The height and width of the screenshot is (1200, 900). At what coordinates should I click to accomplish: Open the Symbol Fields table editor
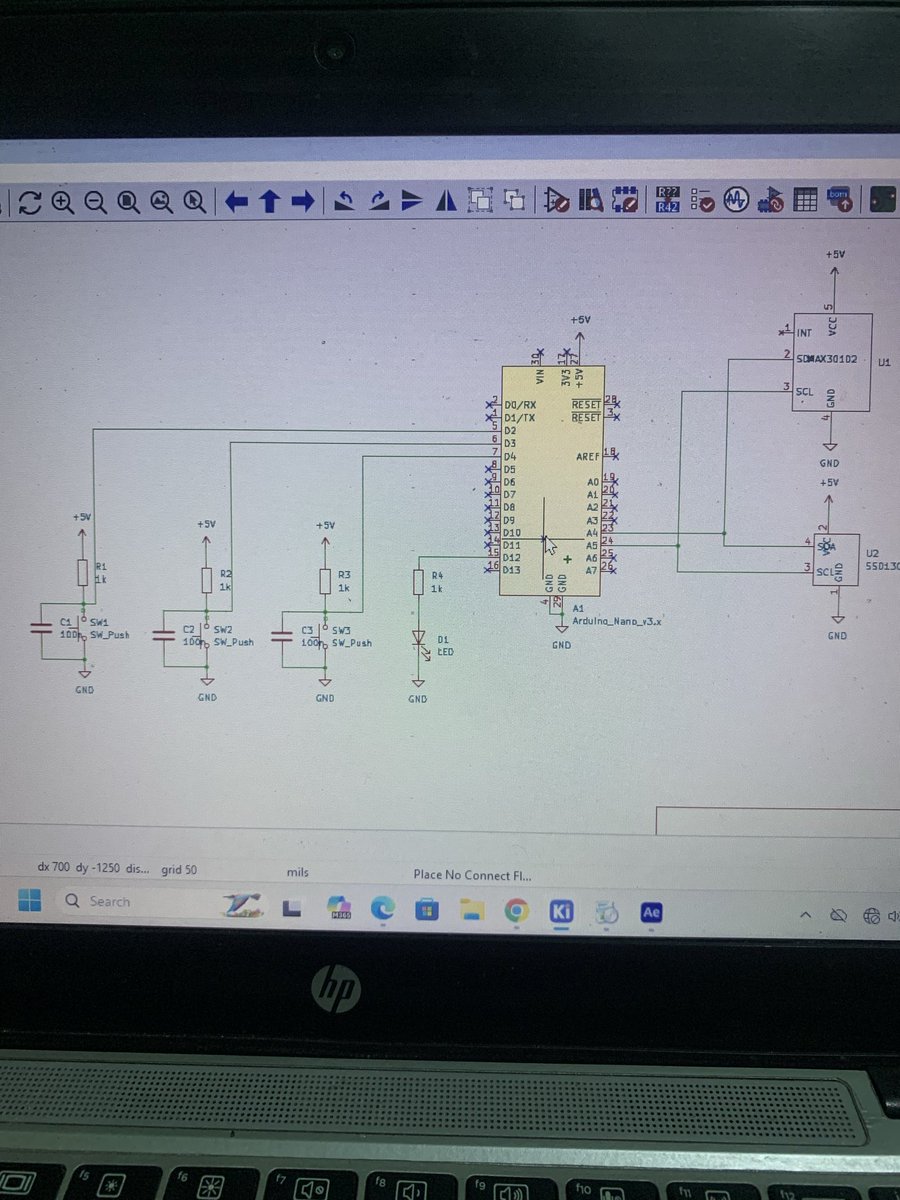click(x=805, y=199)
